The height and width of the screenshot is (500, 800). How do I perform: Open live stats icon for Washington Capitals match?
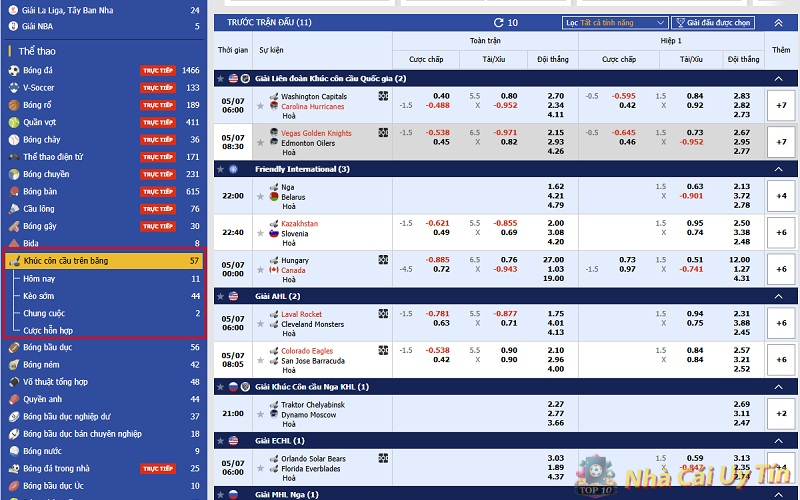coord(383,96)
